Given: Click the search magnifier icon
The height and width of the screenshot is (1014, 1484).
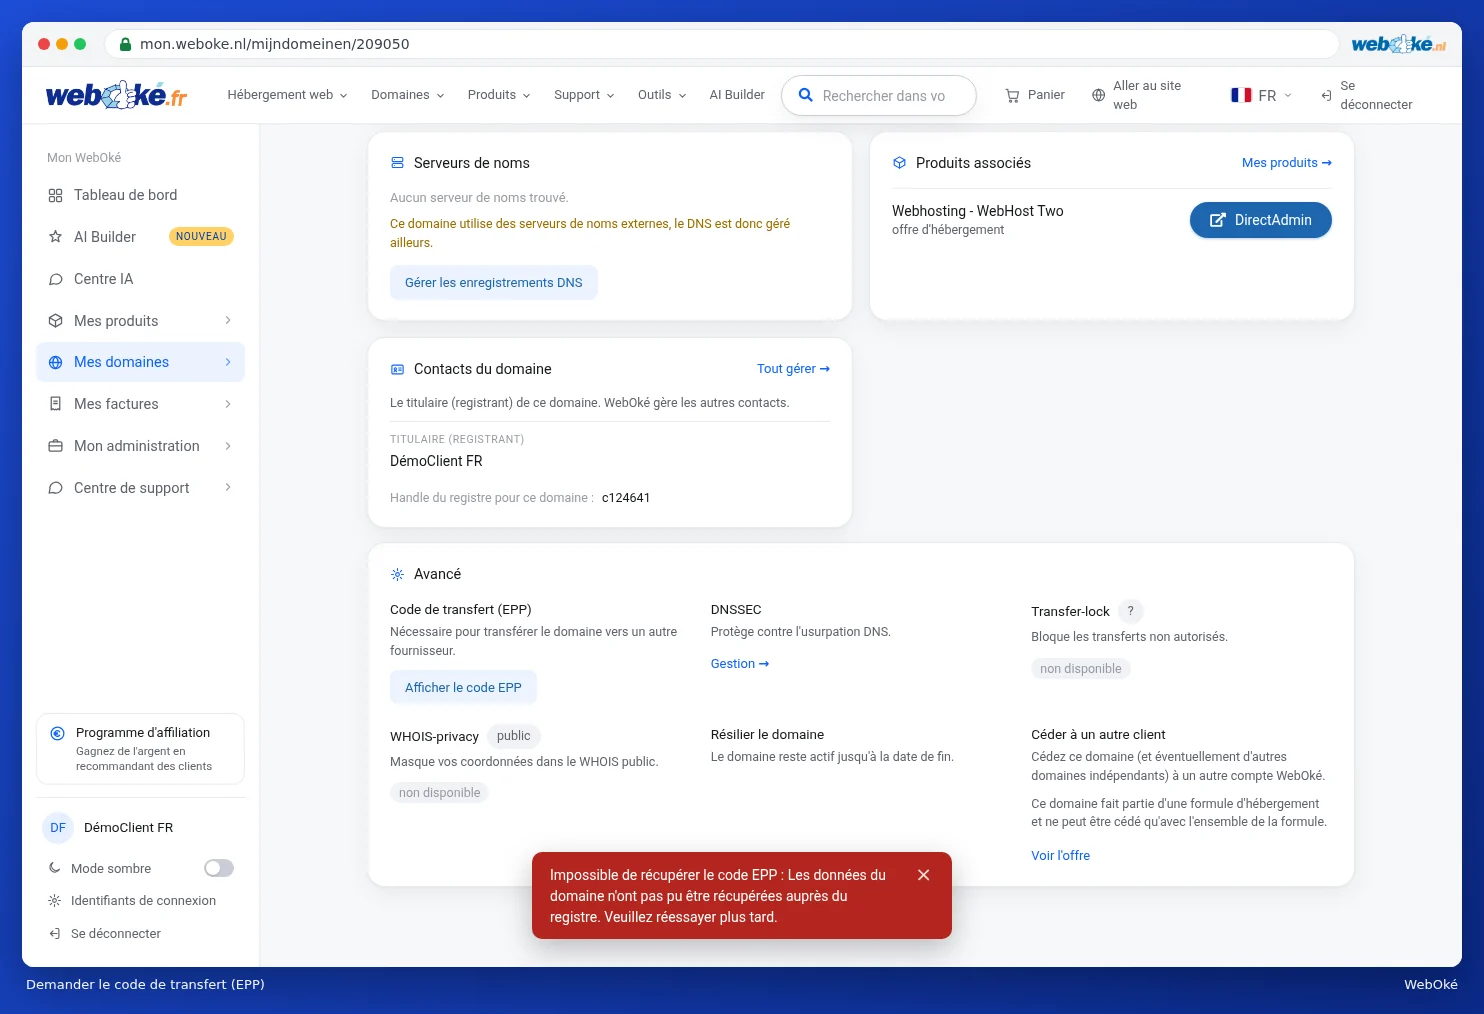Looking at the screenshot, I should point(805,95).
